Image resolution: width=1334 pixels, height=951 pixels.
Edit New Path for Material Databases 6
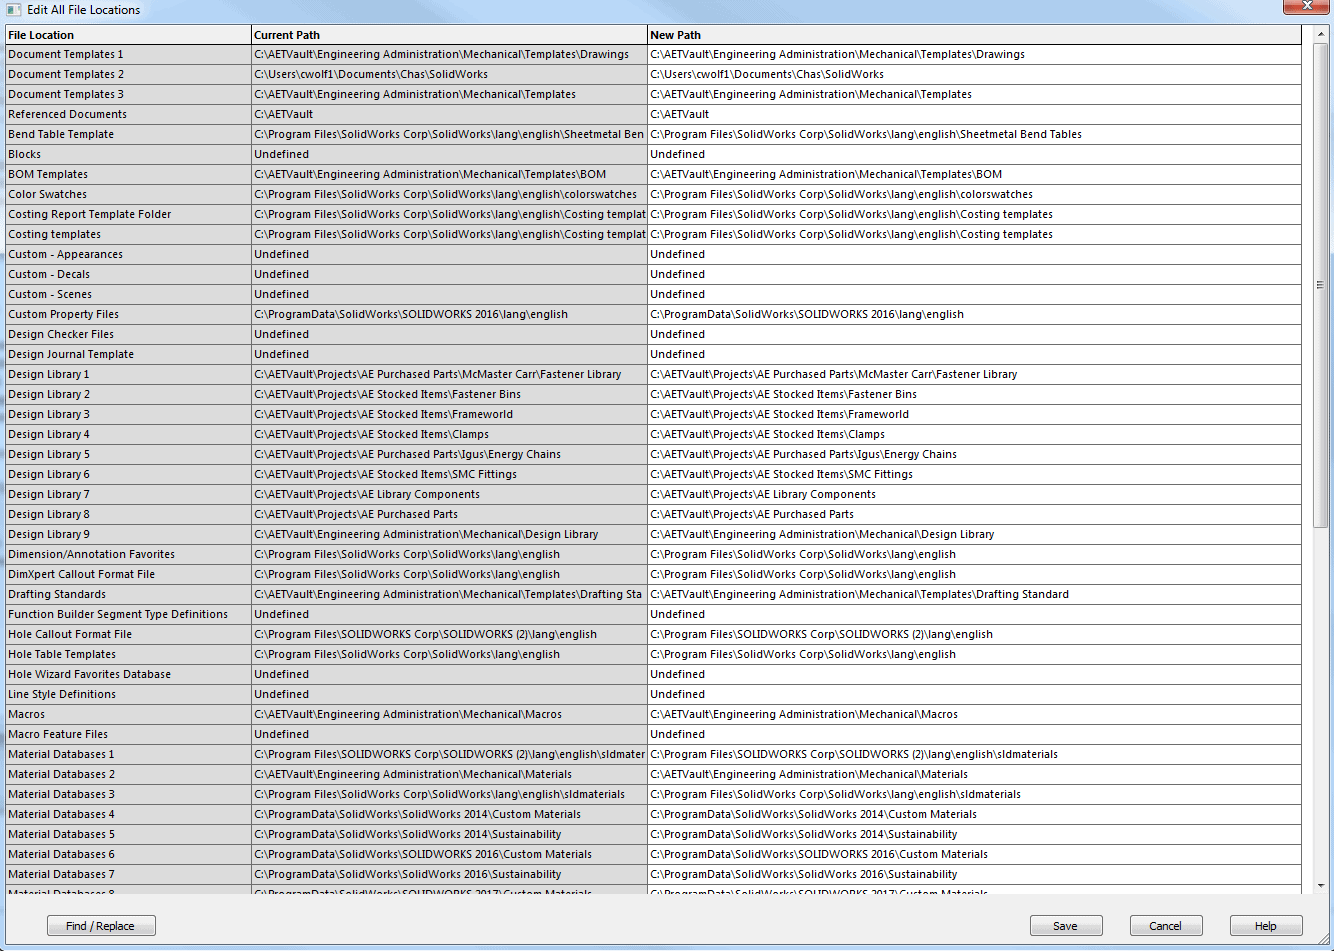pyautogui.click(x=975, y=854)
